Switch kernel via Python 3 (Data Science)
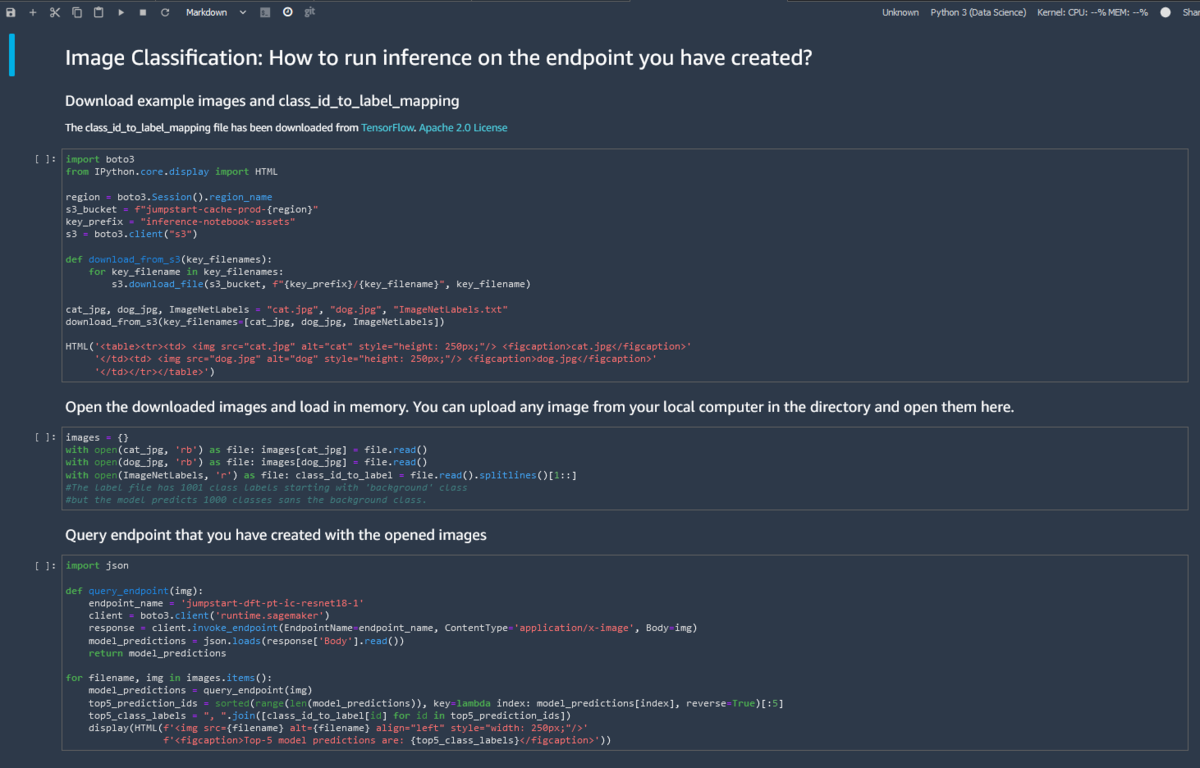 tap(980, 12)
